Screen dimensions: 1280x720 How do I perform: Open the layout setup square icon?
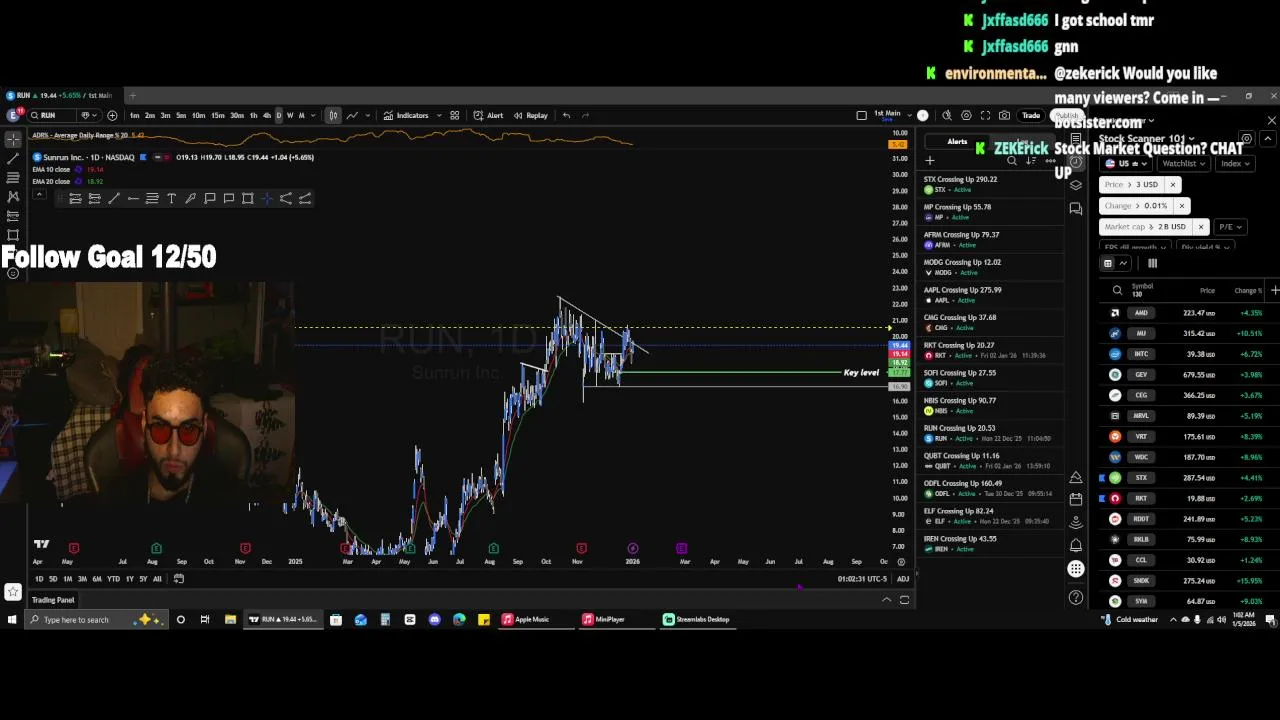862,115
